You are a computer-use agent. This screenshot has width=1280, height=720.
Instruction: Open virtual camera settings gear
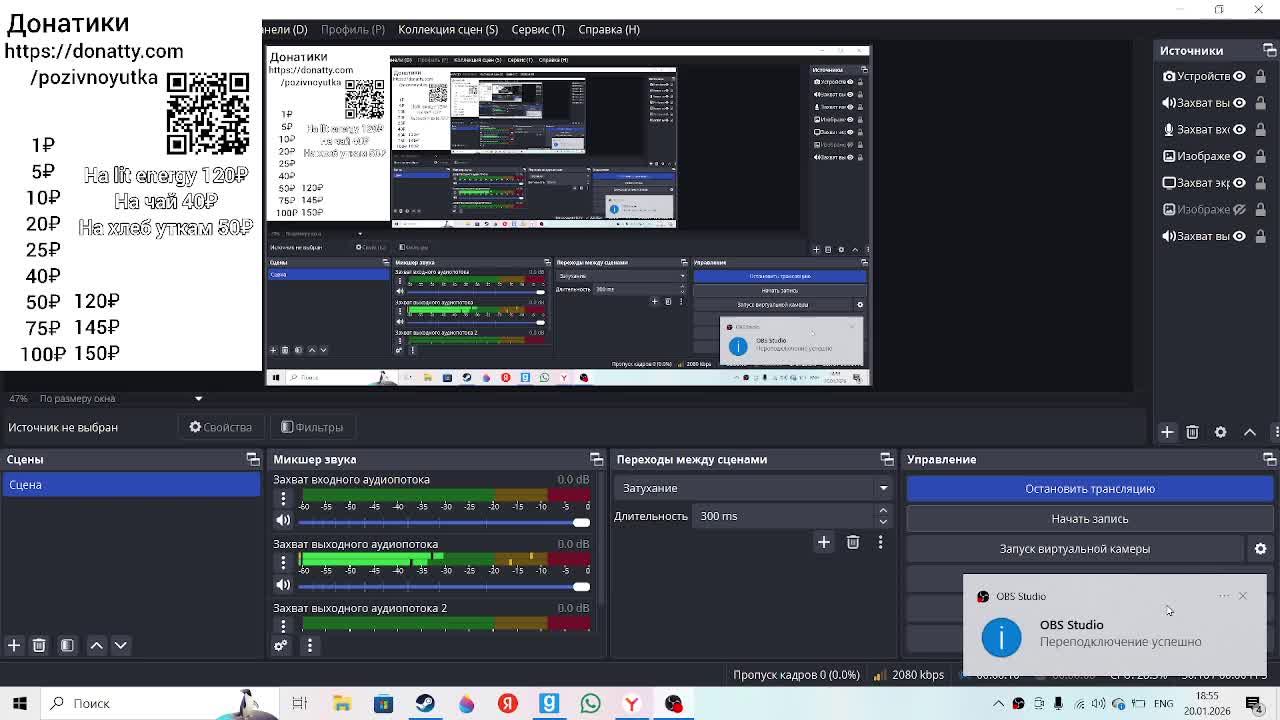coord(1260,549)
